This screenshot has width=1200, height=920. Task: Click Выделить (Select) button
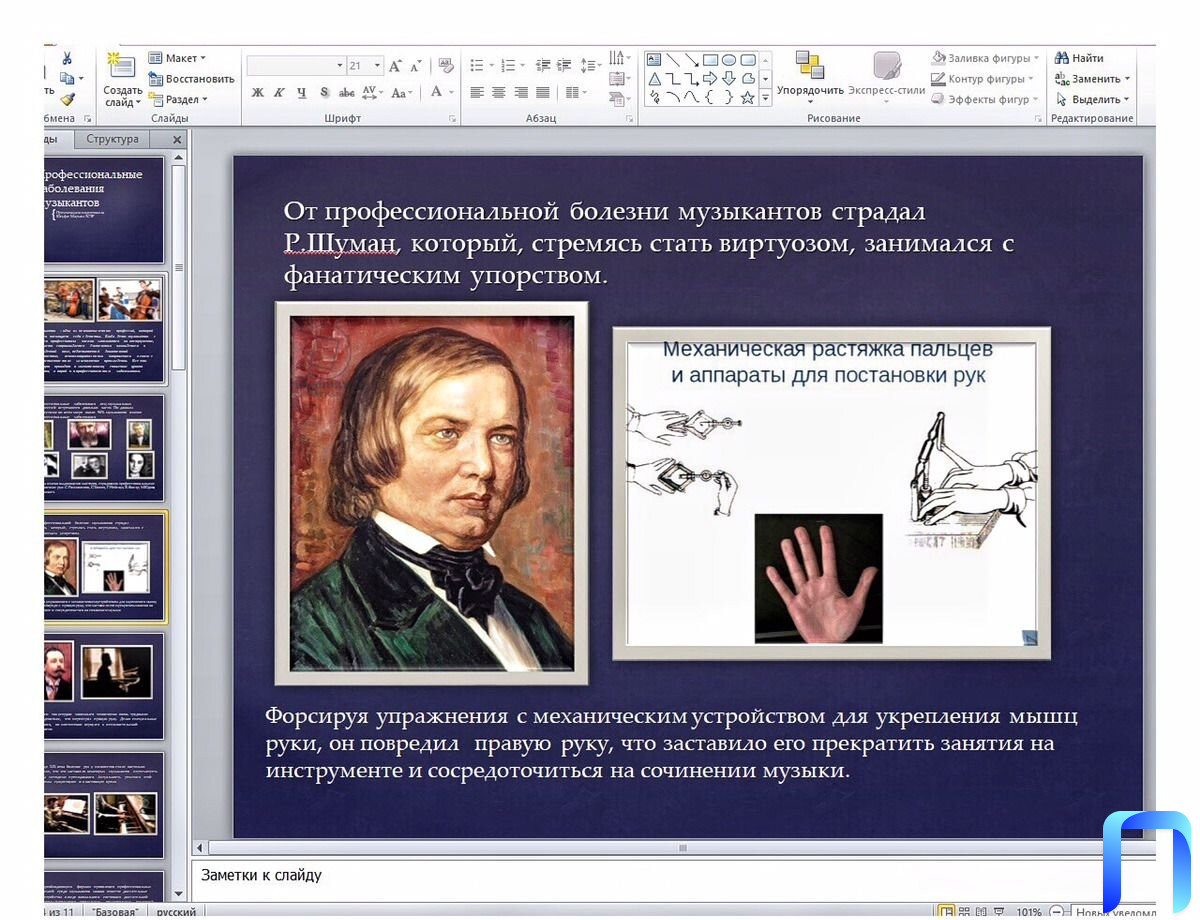(x=1092, y=99)
